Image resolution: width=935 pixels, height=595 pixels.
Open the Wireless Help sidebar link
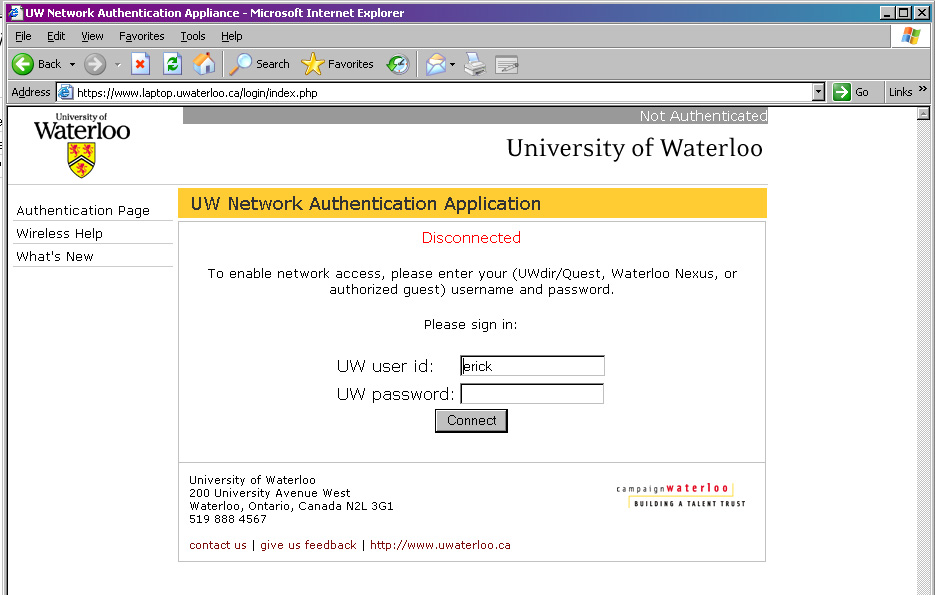[x=59, y=233]
